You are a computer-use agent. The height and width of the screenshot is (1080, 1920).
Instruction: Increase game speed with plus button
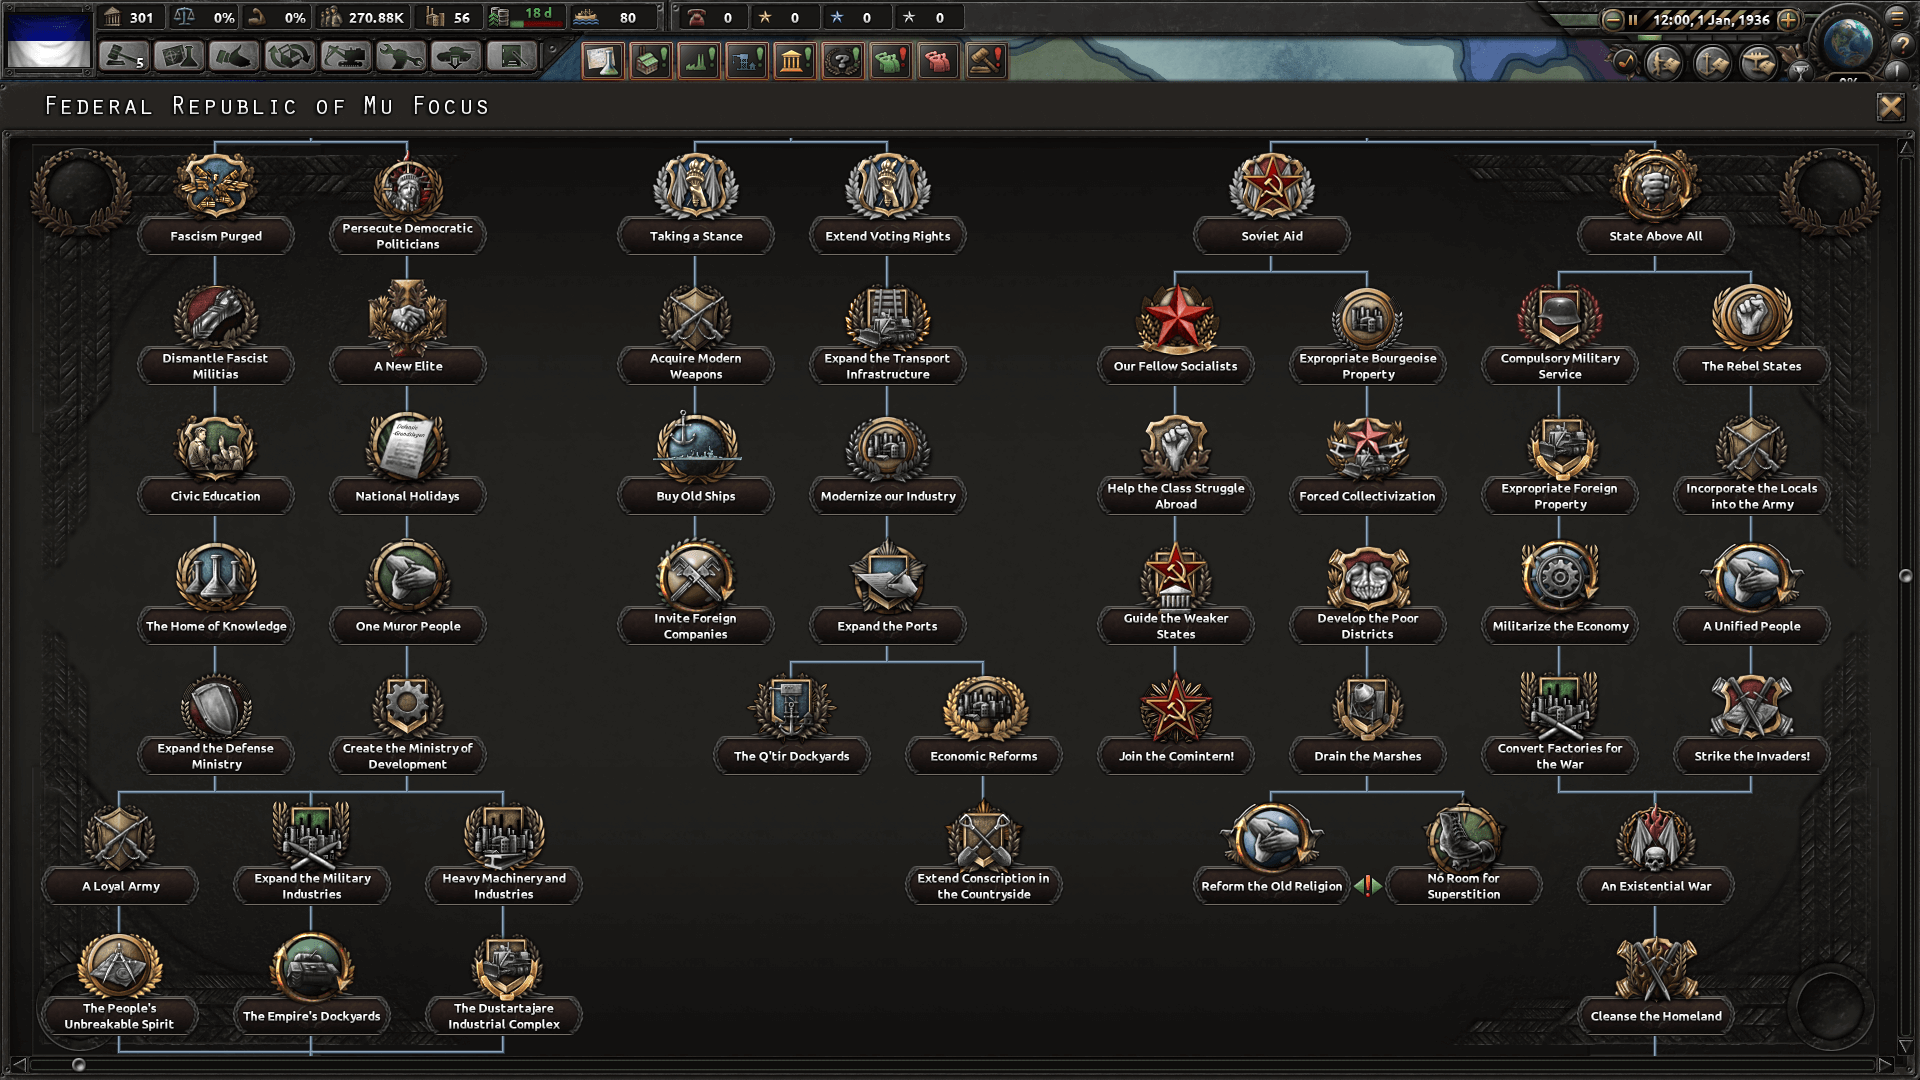[1789, 19]
